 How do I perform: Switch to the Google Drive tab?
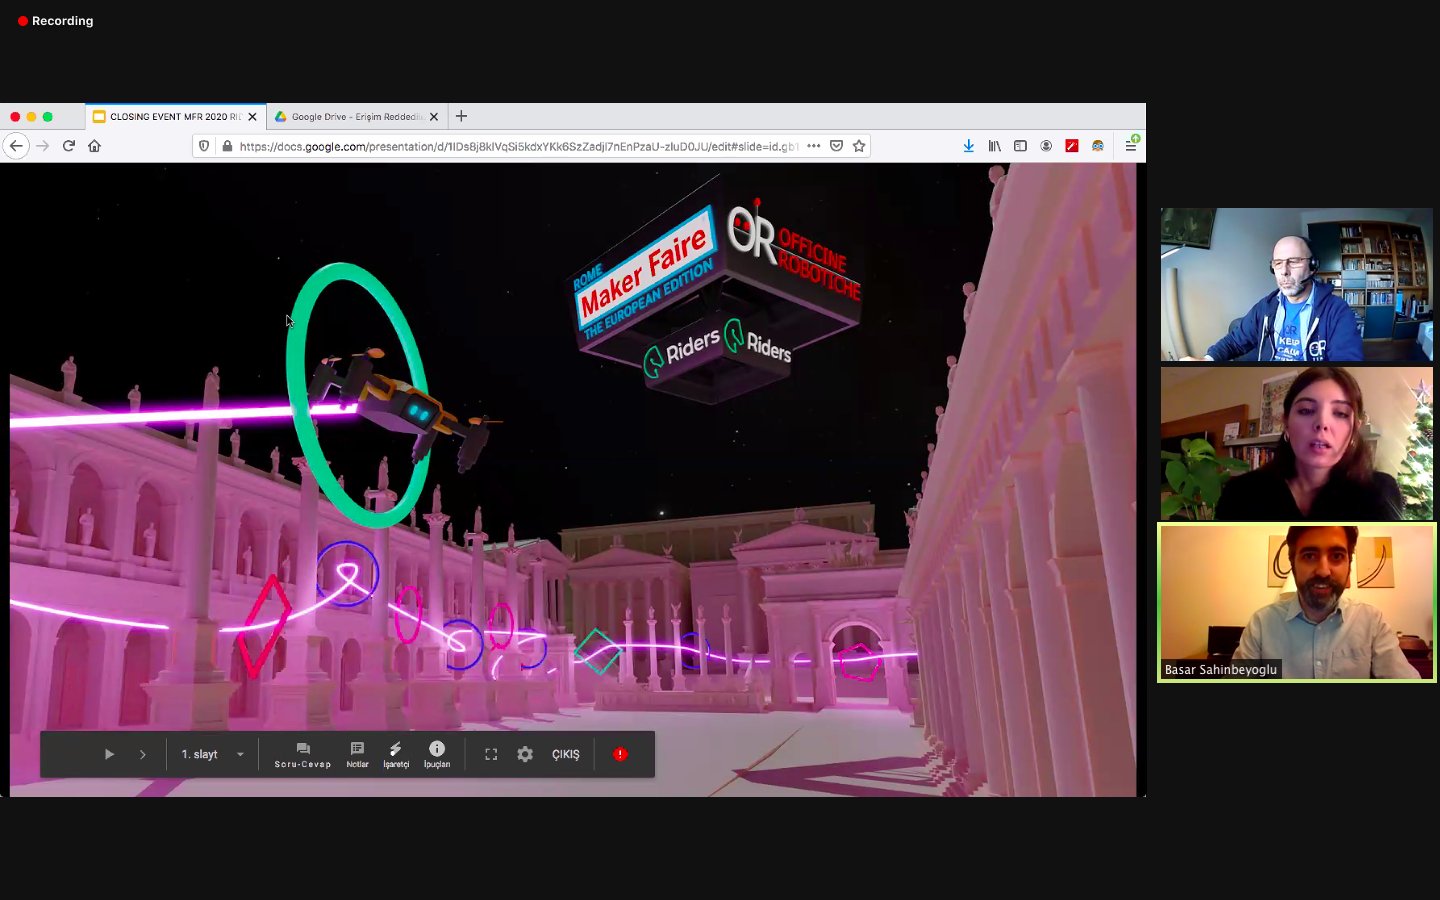tap(357, 117)
